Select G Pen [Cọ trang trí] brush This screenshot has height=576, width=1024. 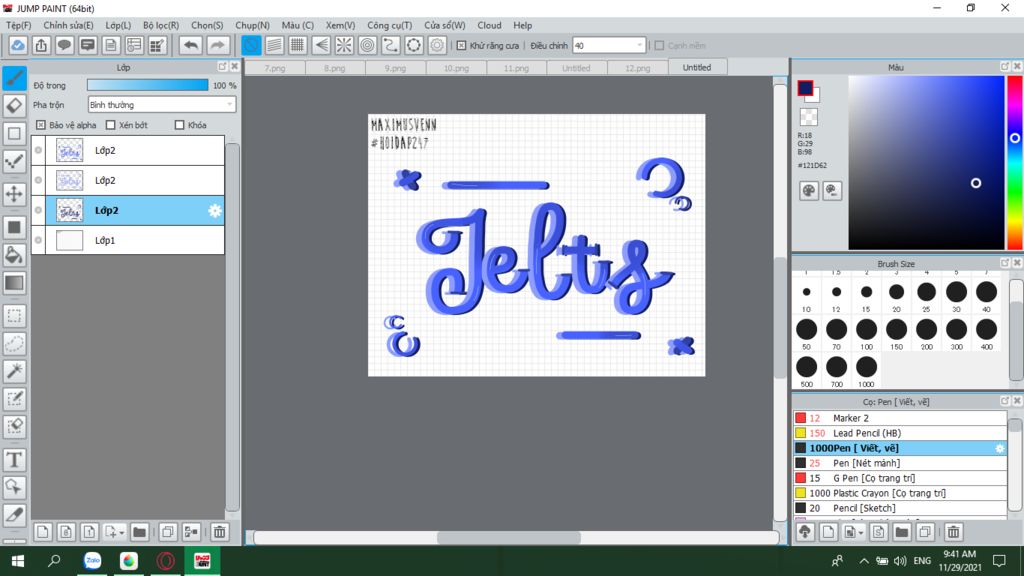pyautogui.click(x=900, y=478)
